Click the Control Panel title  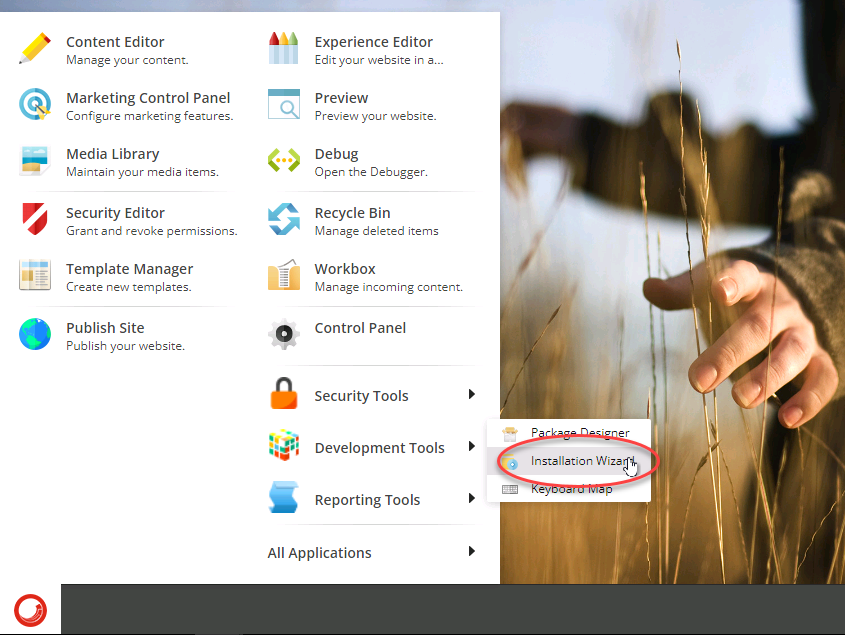tap(360, 328)
